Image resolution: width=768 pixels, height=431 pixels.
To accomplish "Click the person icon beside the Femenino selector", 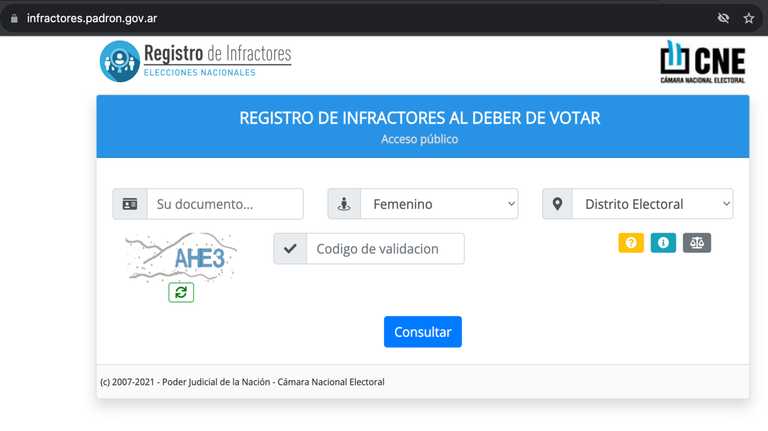I will coord(344,204).
